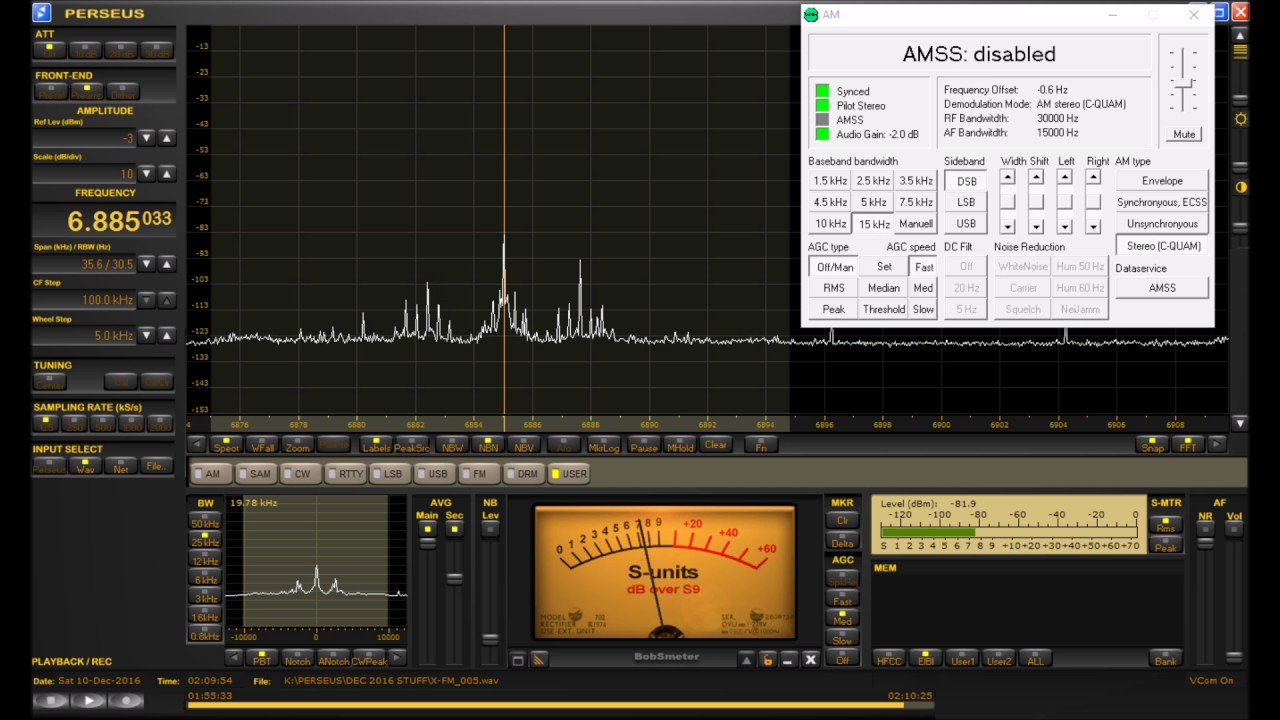The image size is (1280, 720).
Task: Click the Perseus logo icon in title bar
Action: [41, 13]
